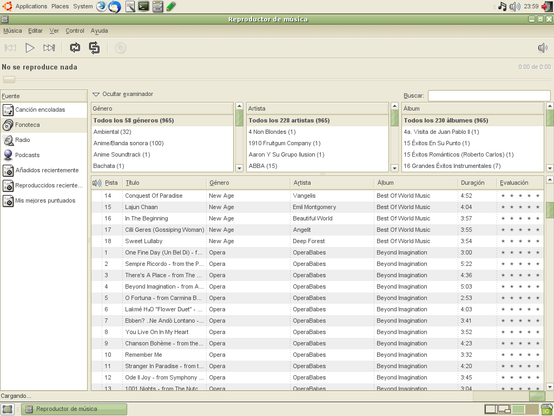554x416 pixels.
Task: Open Añadidos recientemente playlist
Action: tap(44, 170)
